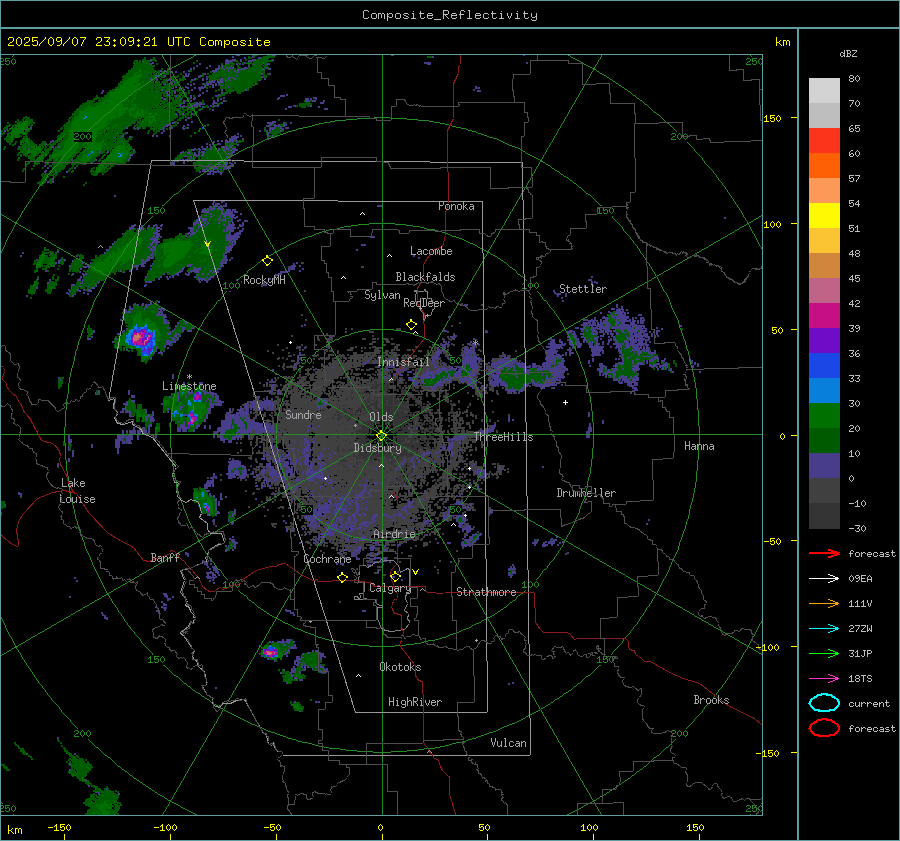Image resolution: width=900 pixels, height=841 pixels.
Task: Select the Lacombe city label
Action: (x=431, y=251)
